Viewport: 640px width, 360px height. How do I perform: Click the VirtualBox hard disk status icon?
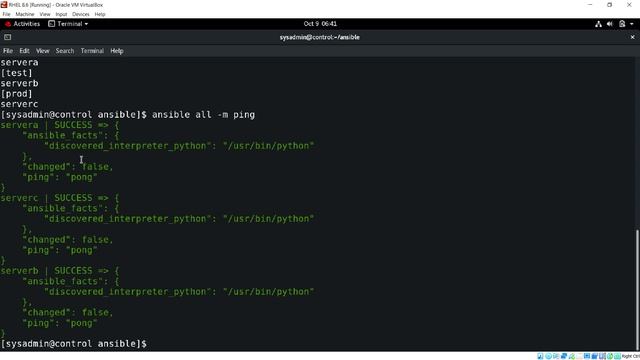pos(540,356)
